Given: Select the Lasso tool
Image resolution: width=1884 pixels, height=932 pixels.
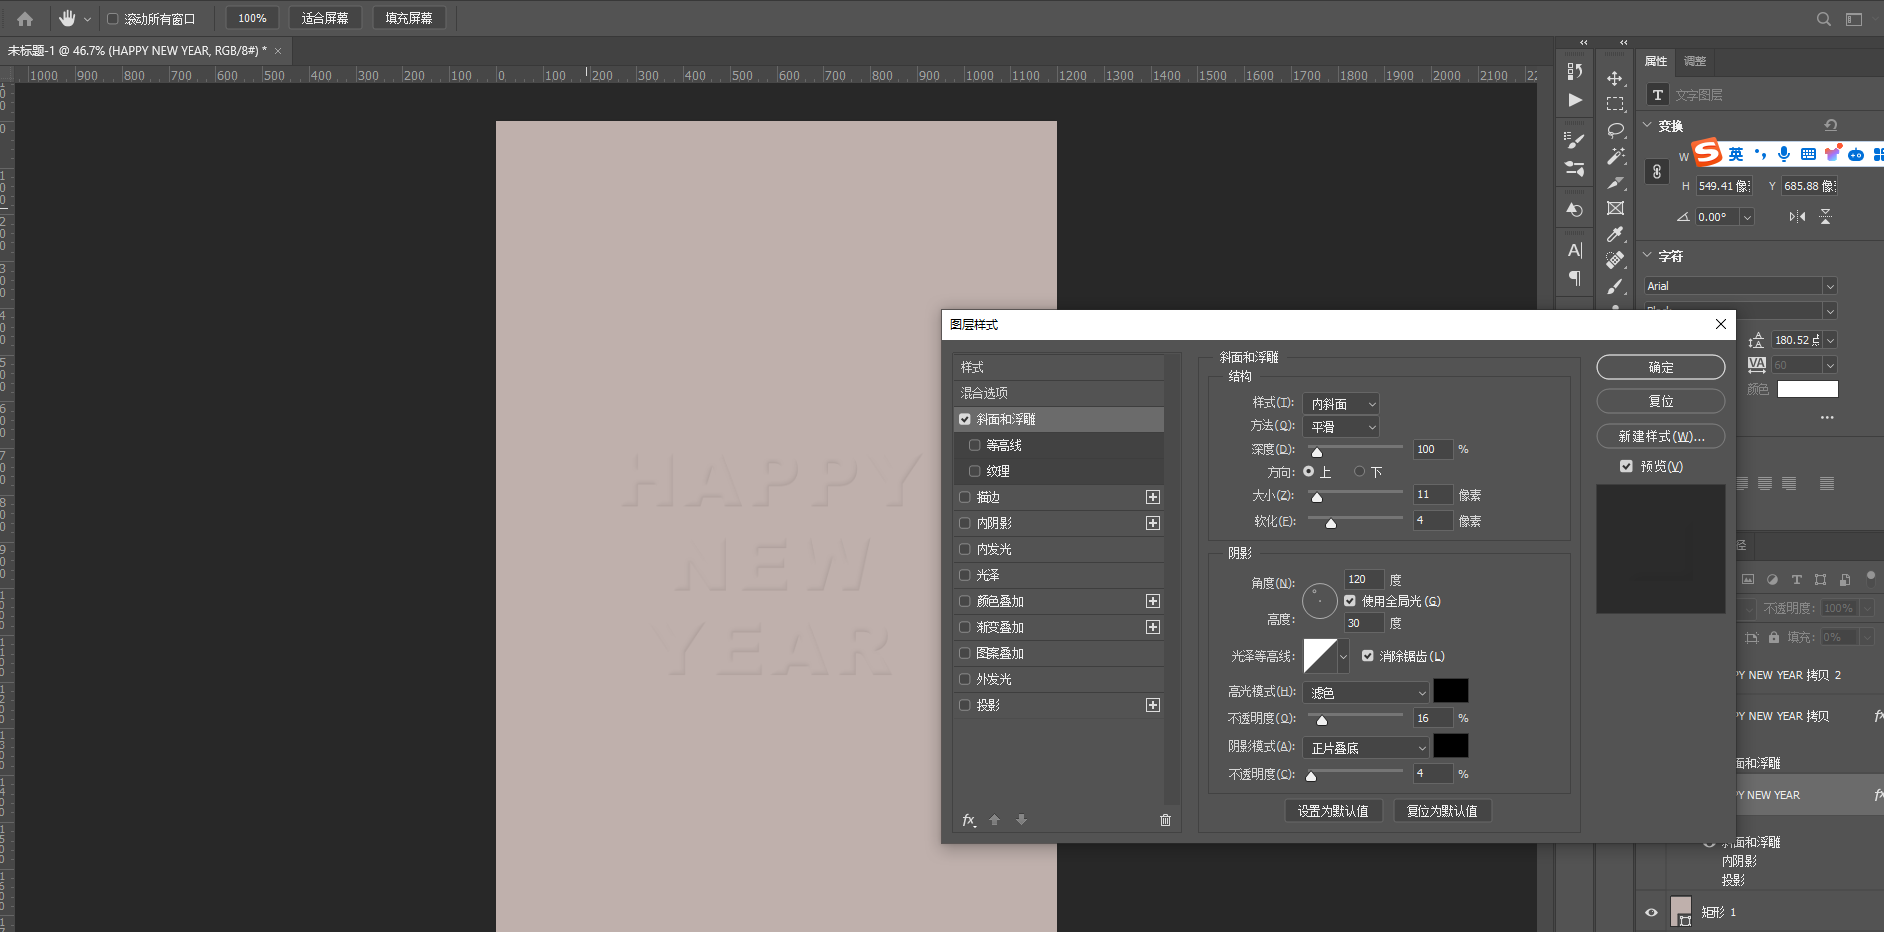Looking at the screenshot, I should 1615,130.
